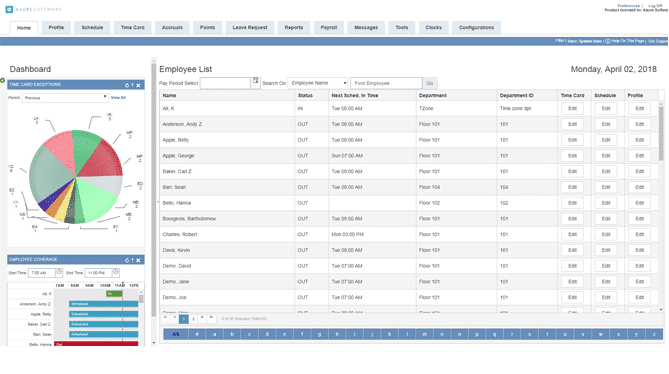
Task: Open the Schedule tab
Action: [x=92, y=27]
